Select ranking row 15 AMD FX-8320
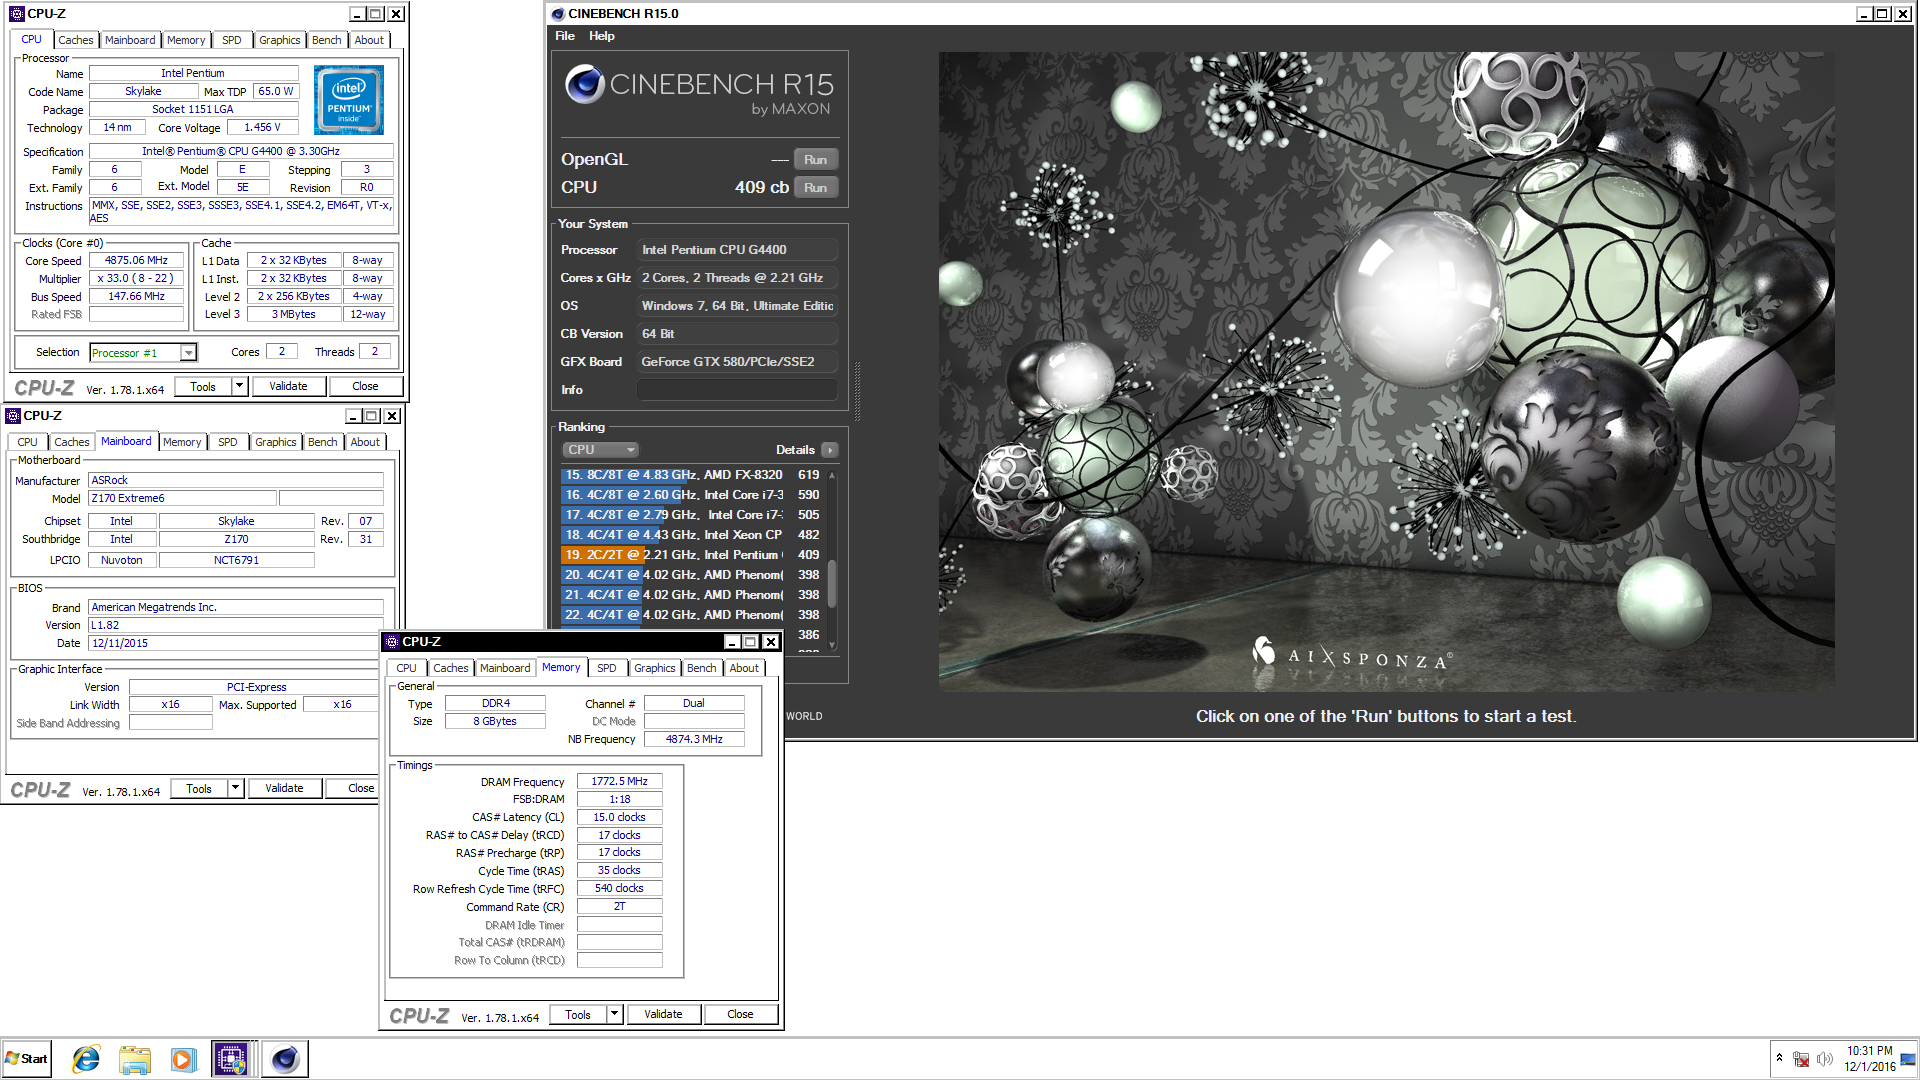This screenshot has height=1080, width=1920. (x=691, y=475)
